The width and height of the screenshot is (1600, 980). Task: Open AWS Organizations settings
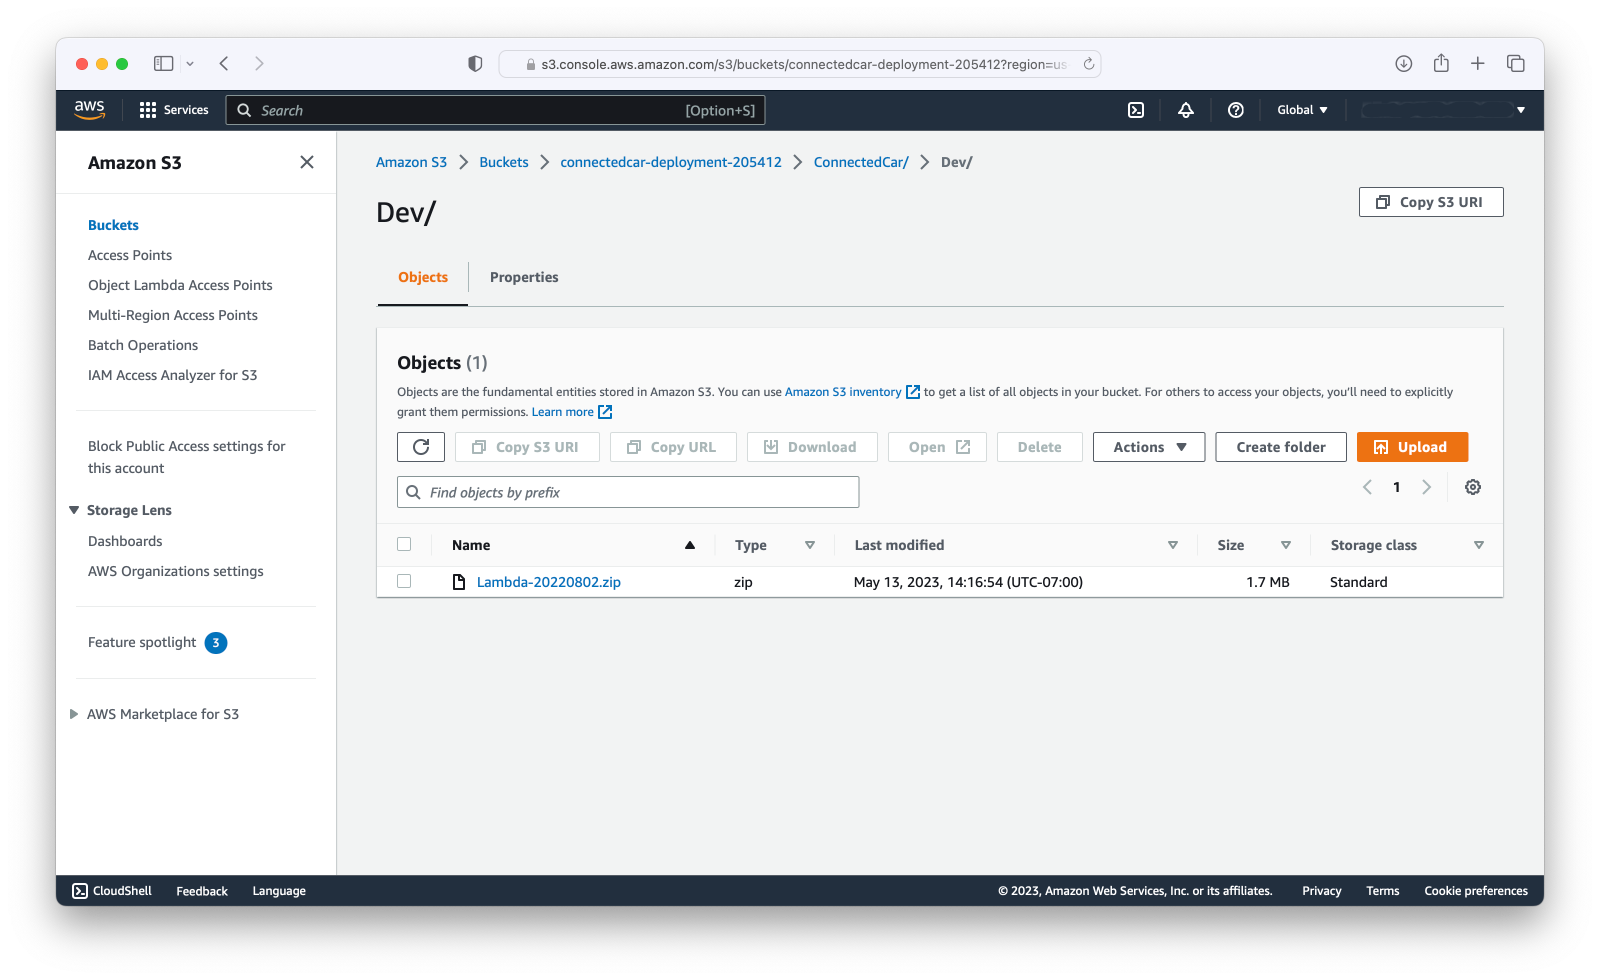point(176,571)
